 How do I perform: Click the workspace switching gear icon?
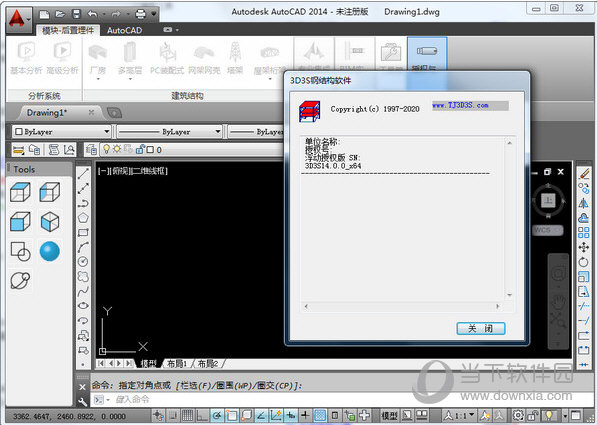518,415
